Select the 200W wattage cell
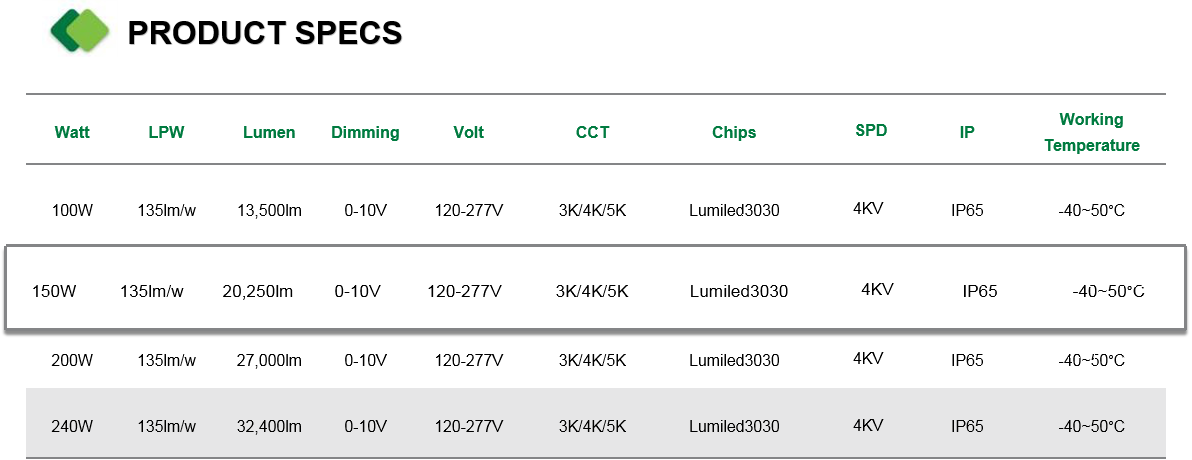This screenshot has width=1192, height=460. coord(72,360)
